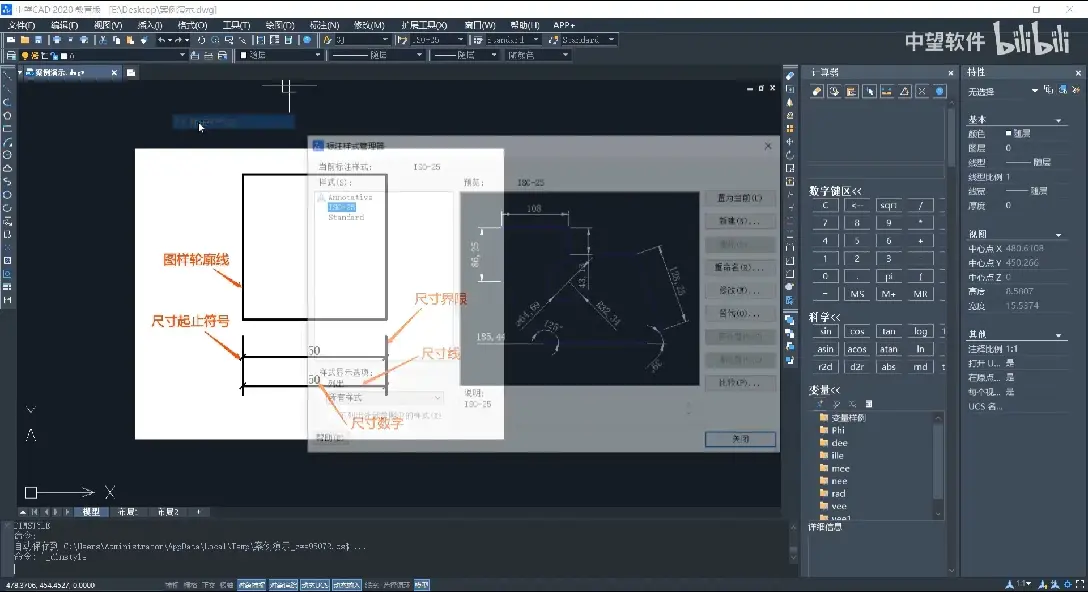Viewport: 1088px width, 592px height.
Task: Click the blue Help globe icon
Action: click(307, 40)
